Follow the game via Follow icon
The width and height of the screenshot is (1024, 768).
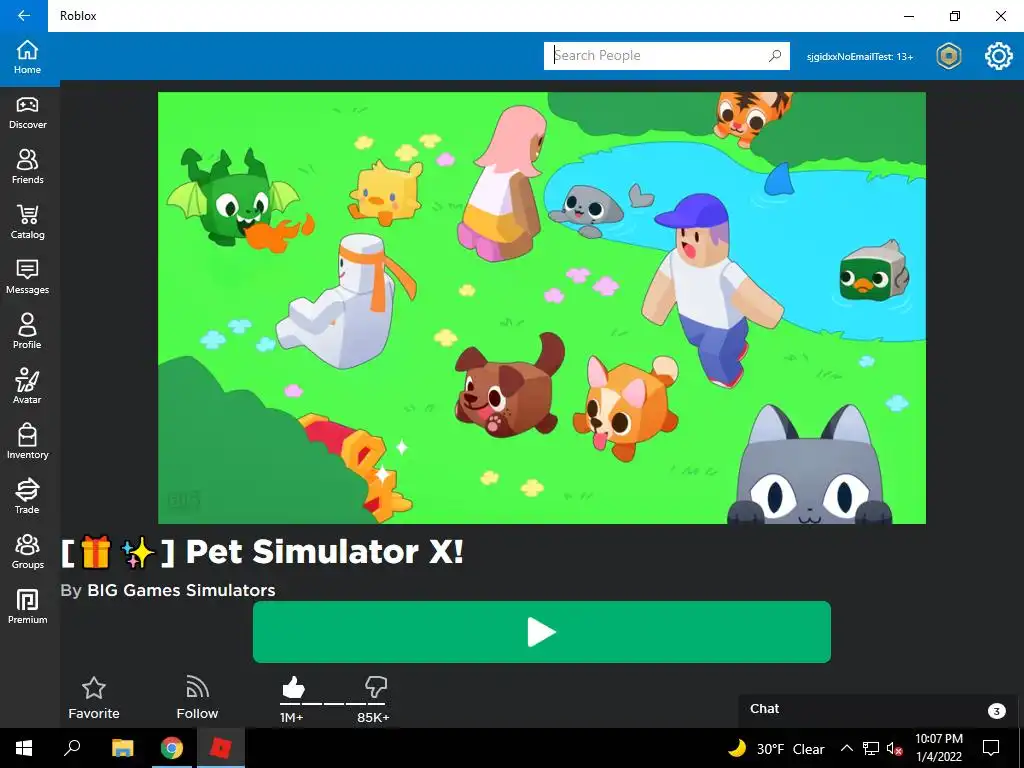[x=197, y=697]
